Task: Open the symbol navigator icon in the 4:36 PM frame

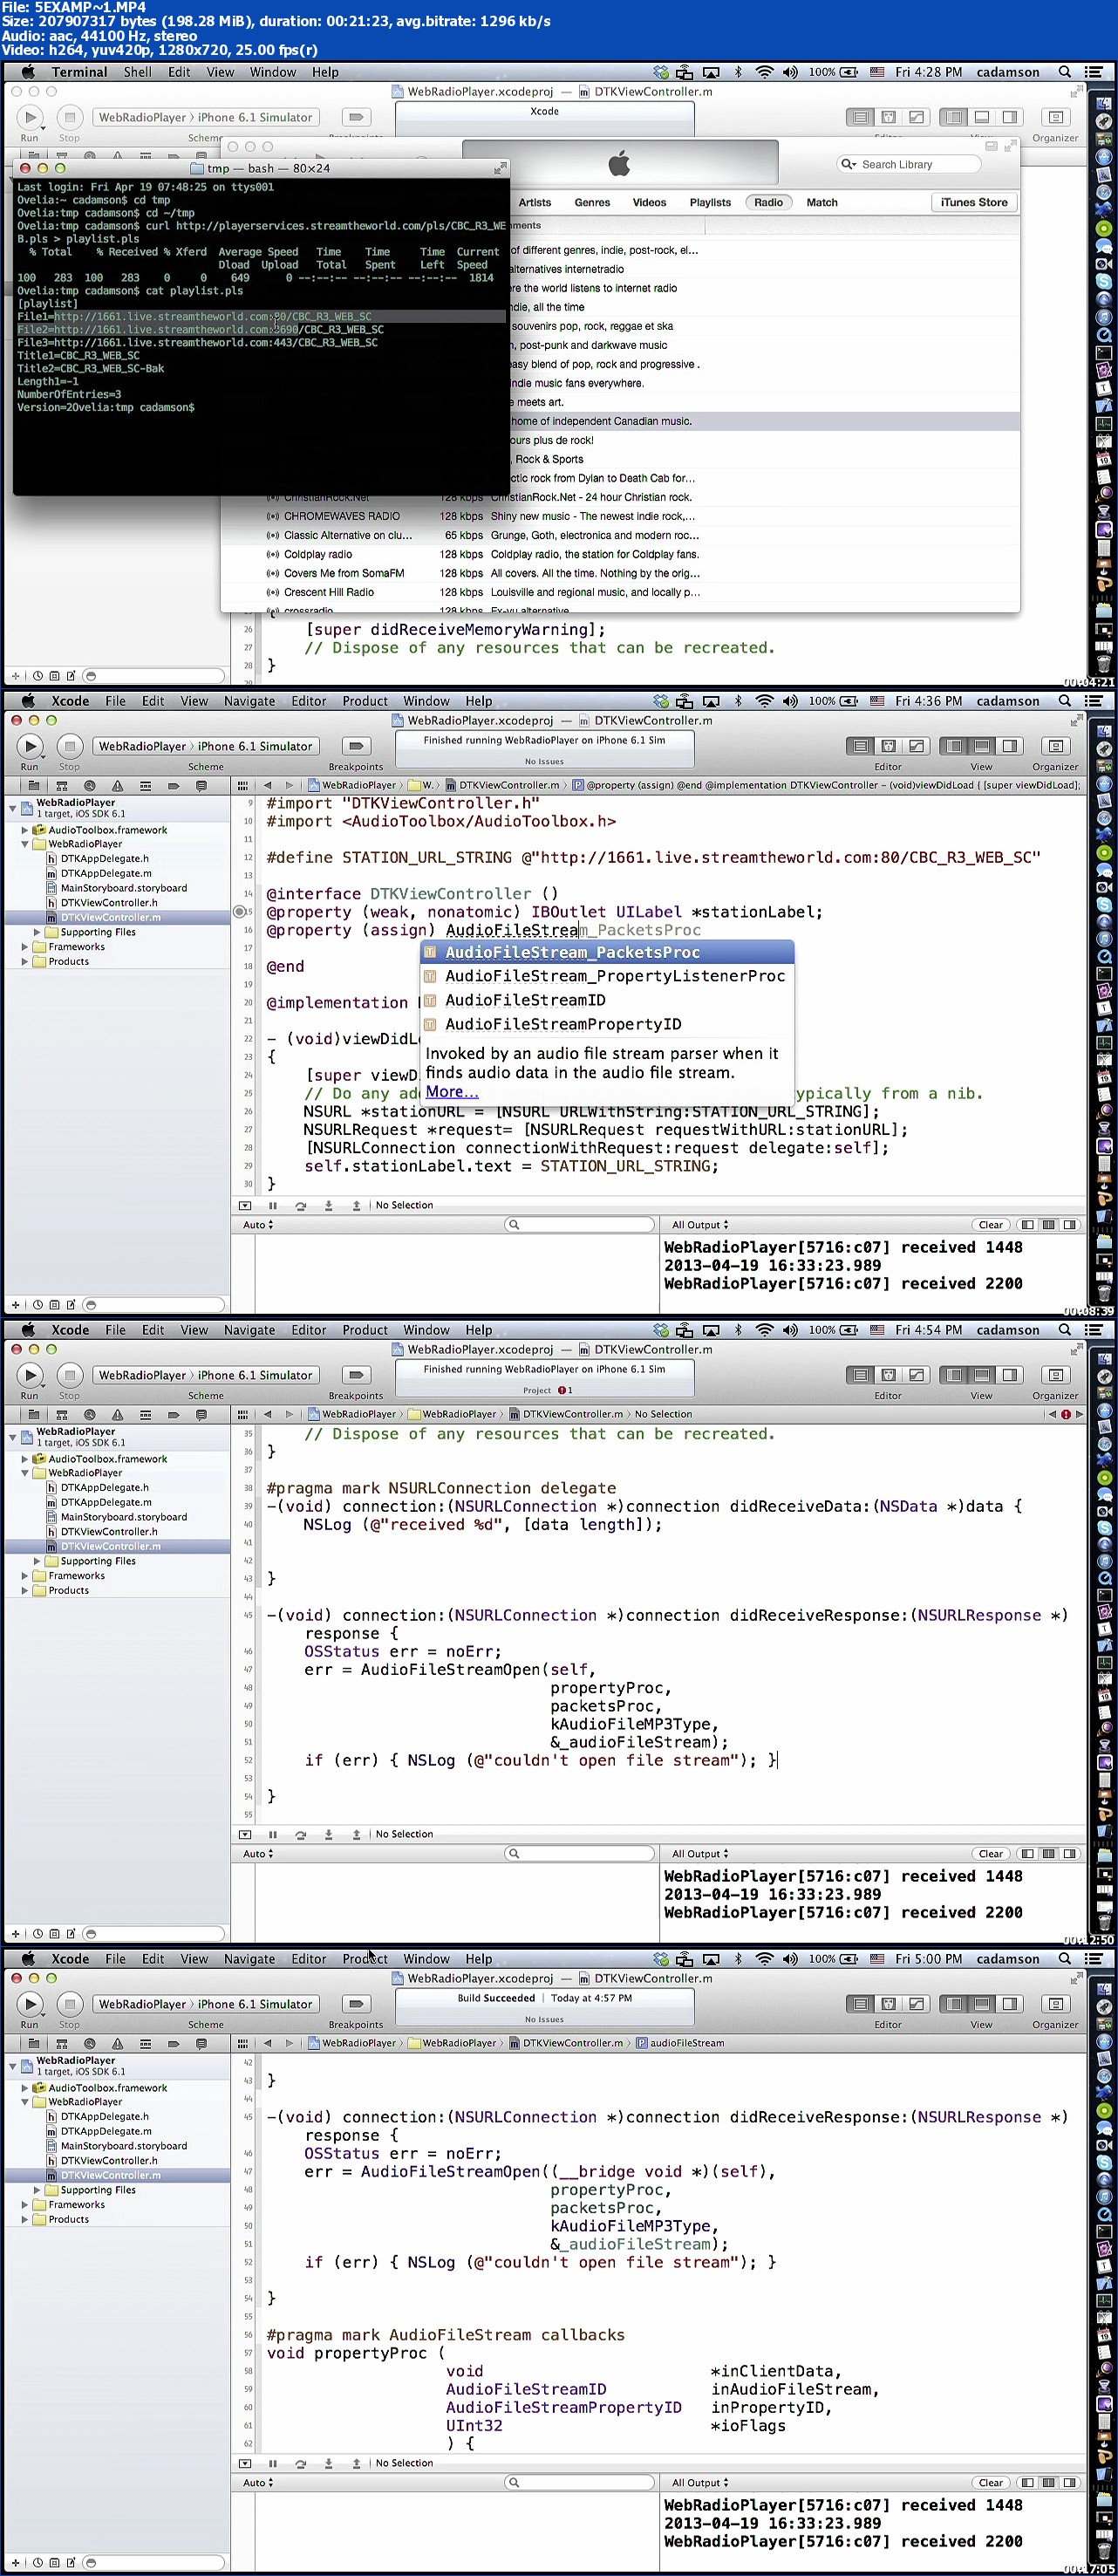Action: pyautogui.click(x=62, y=786)
